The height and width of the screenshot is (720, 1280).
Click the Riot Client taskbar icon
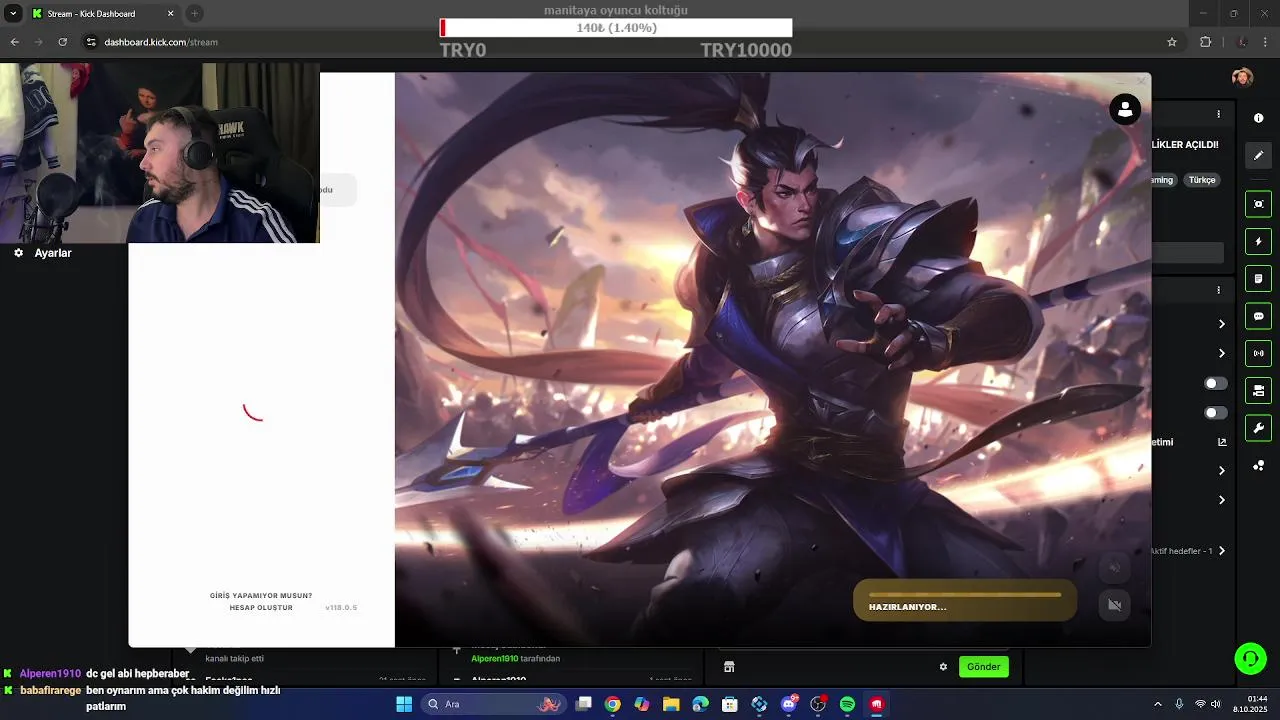tap(877, 704)
